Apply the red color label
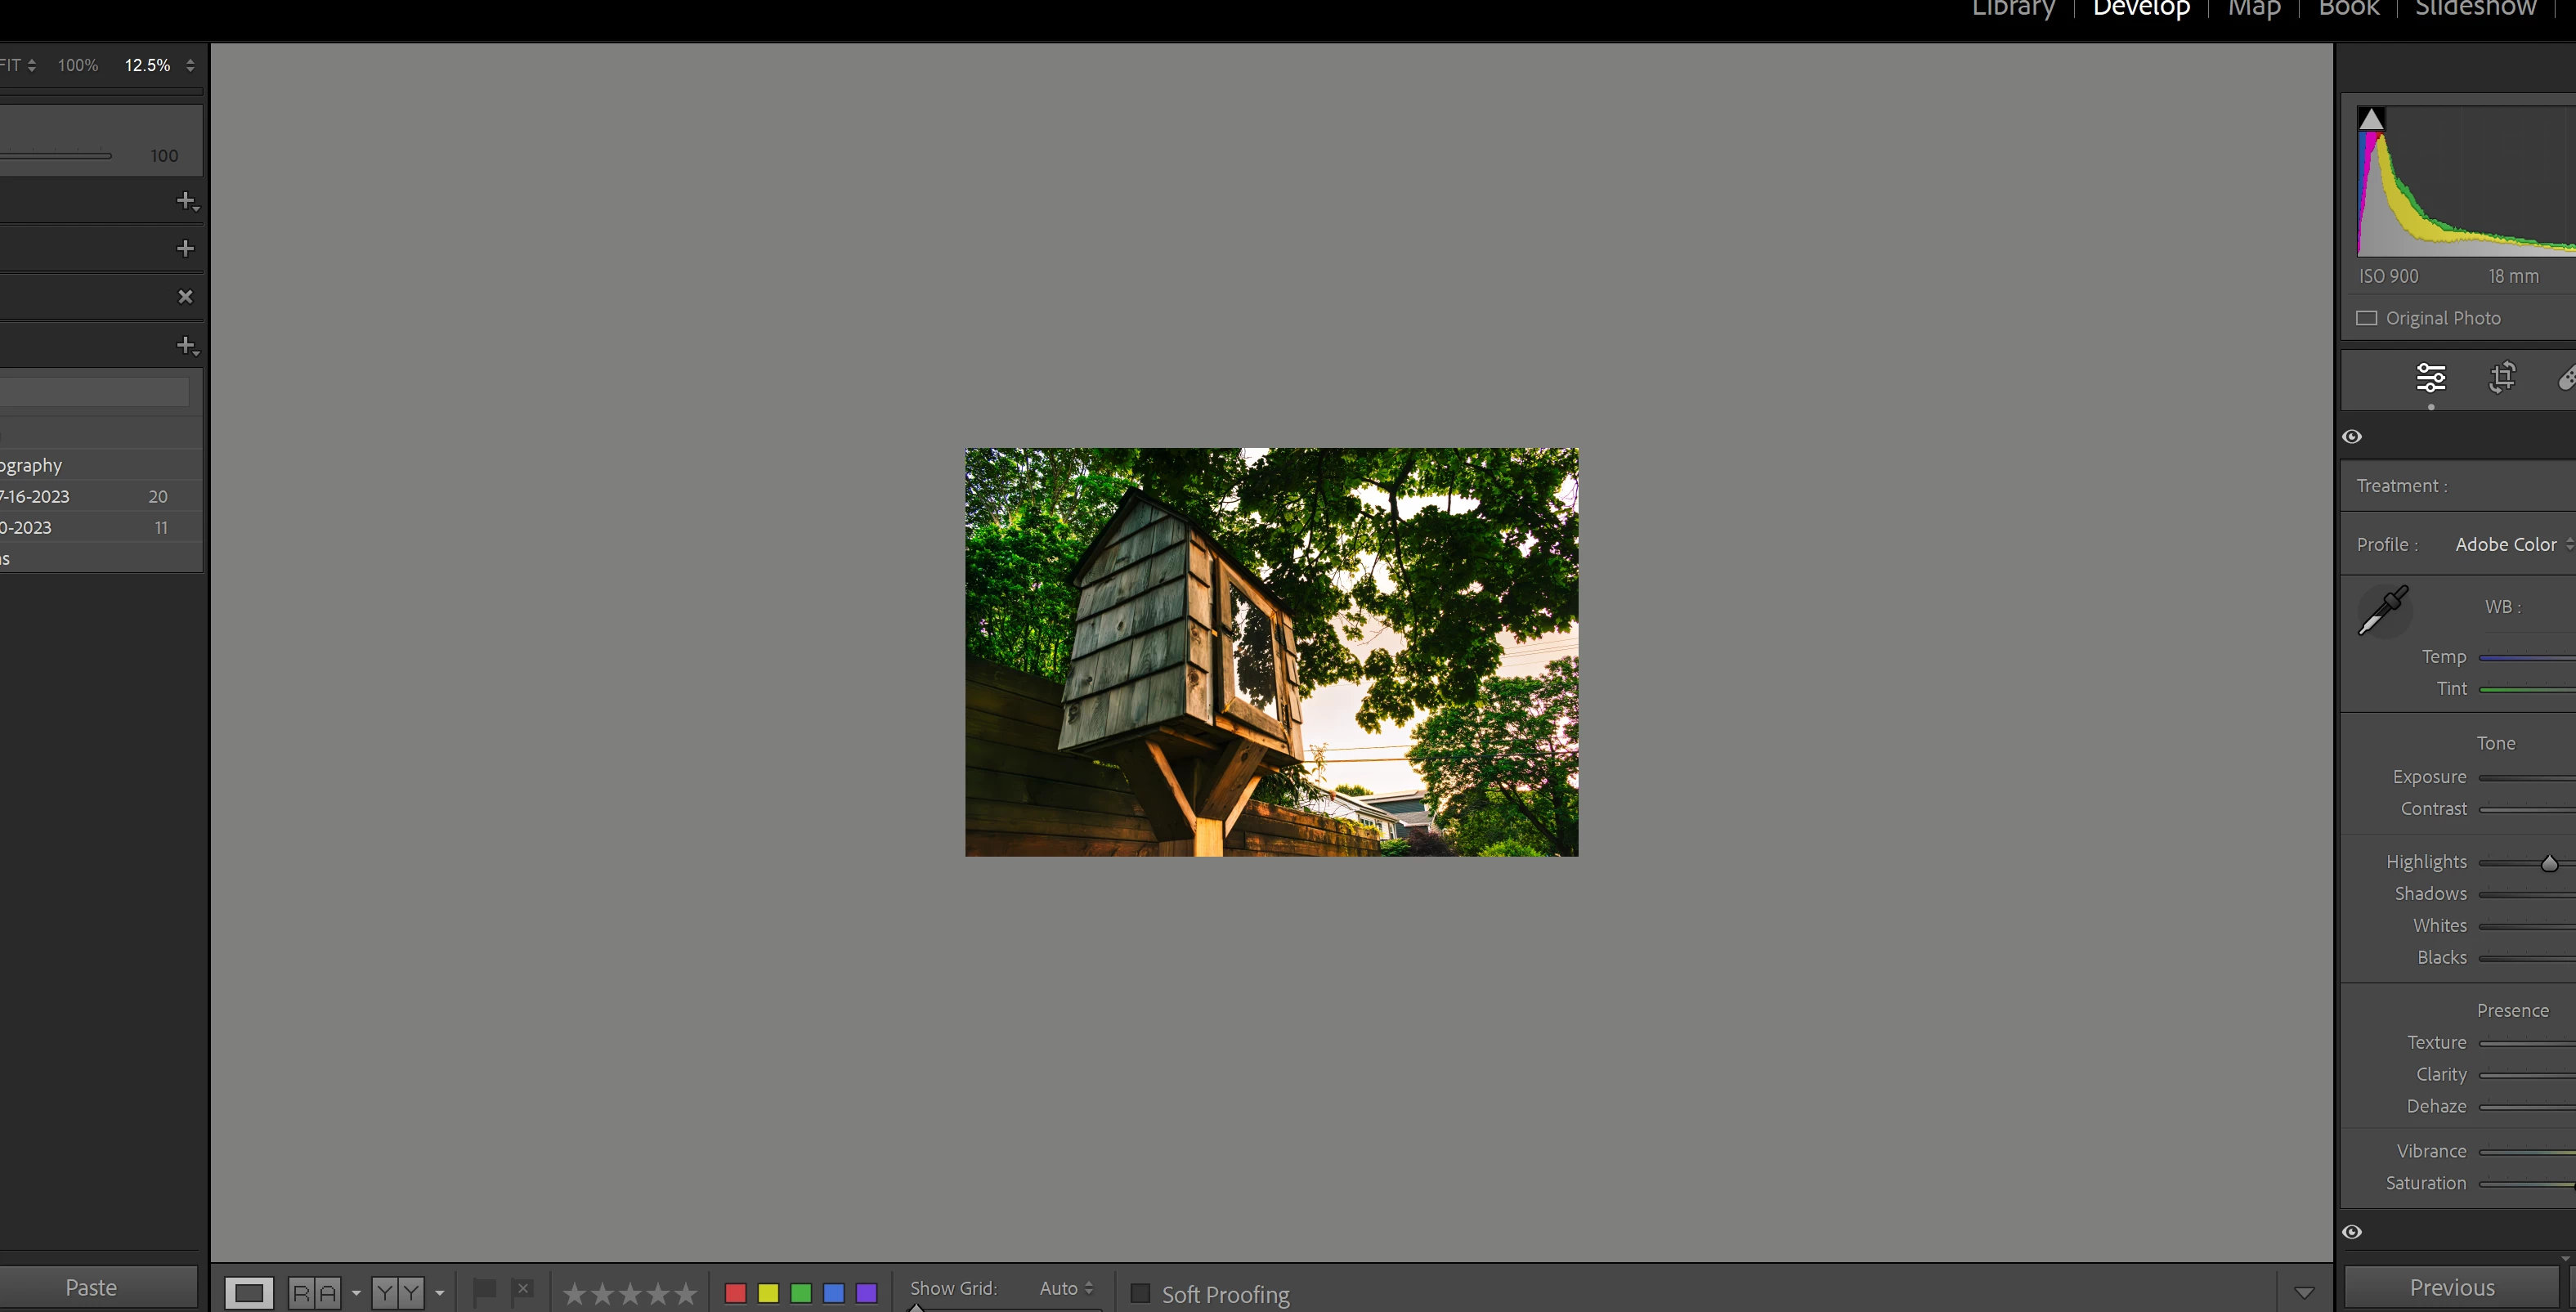The height and width of the screenshot is (1312, 2576). (735, 1293)
